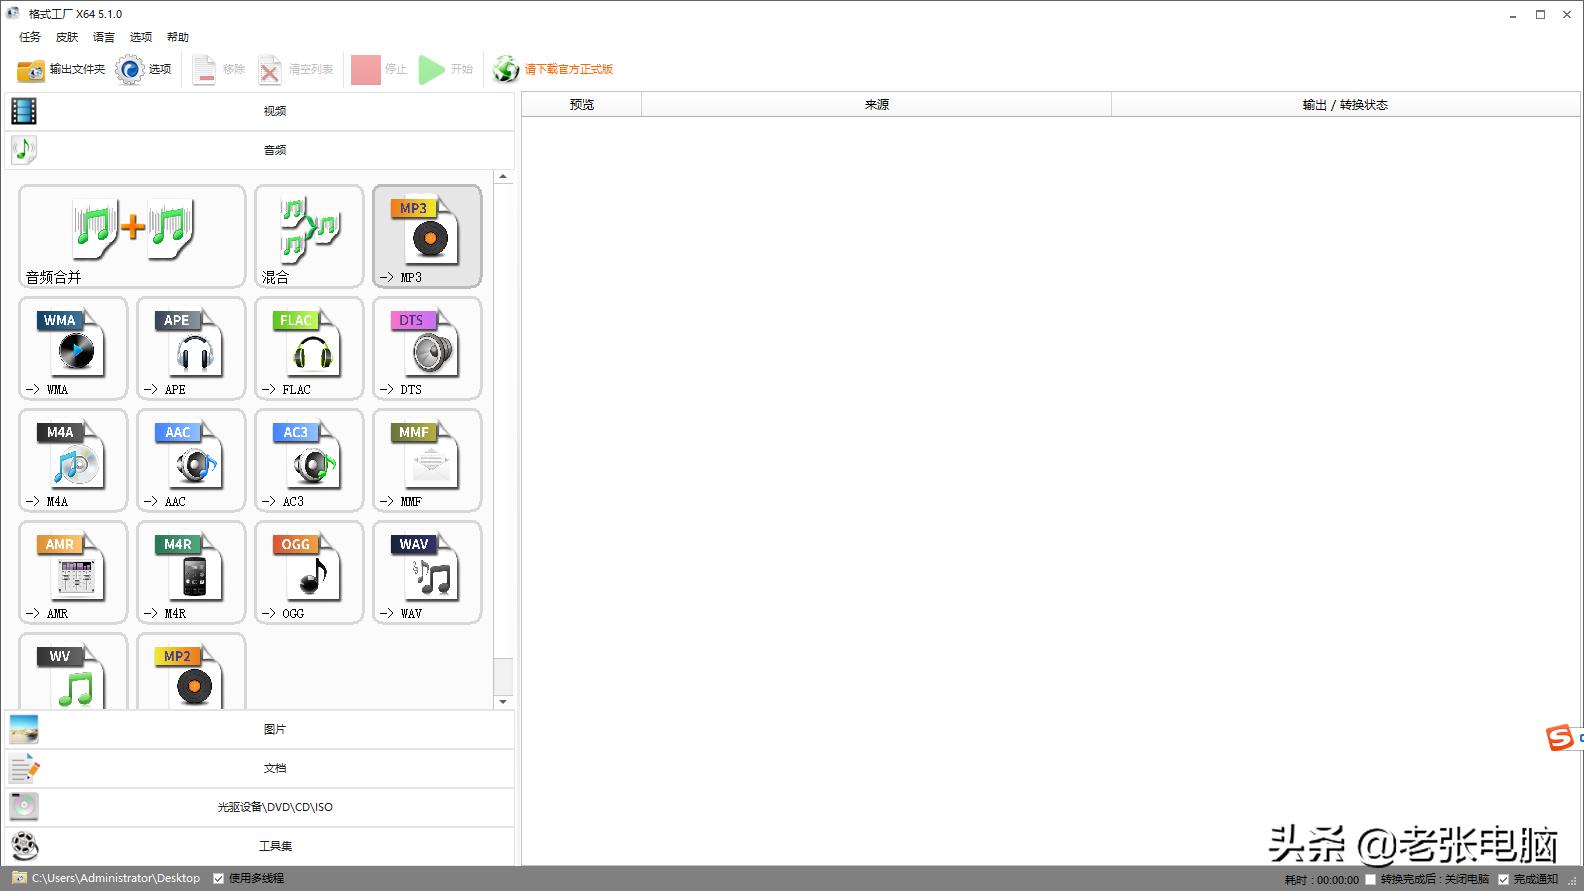Choose the AAC output format

pos(191,460)
